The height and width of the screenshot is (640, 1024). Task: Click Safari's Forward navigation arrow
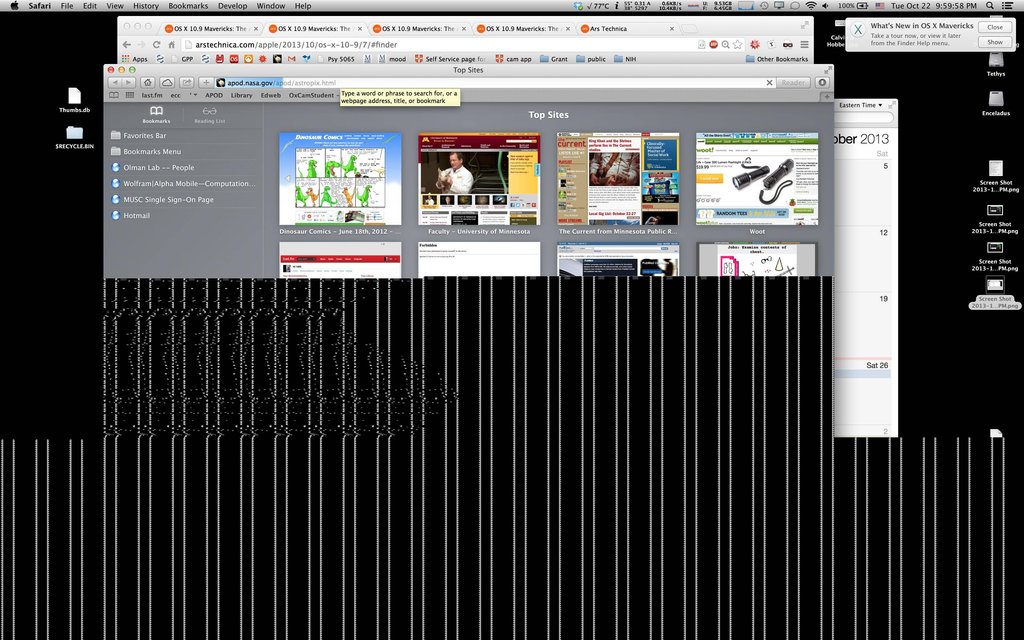pyautogui.click(x=129, y=83)
